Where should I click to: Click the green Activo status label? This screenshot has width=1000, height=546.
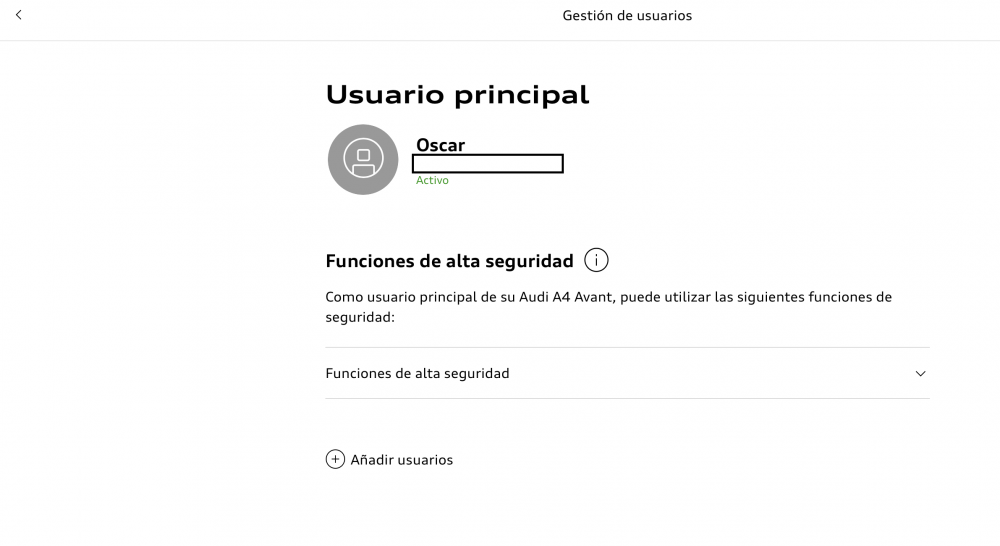point(432,181)
